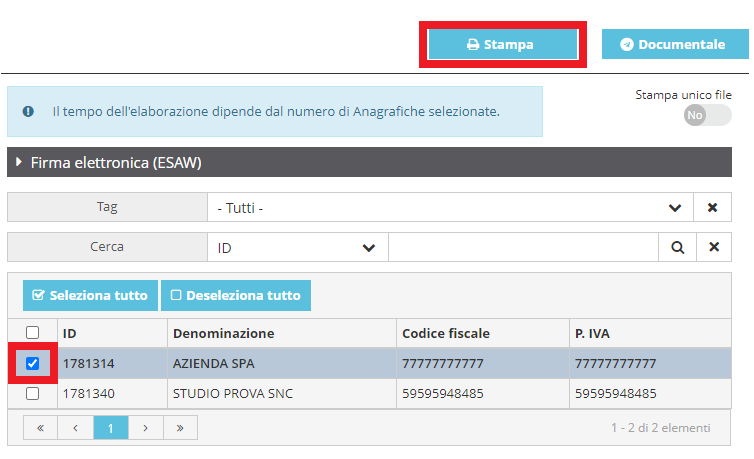The width and height of the screenshot is (754, 459).
Task: Open the Tag dropdown
Action: coord(675,208)
